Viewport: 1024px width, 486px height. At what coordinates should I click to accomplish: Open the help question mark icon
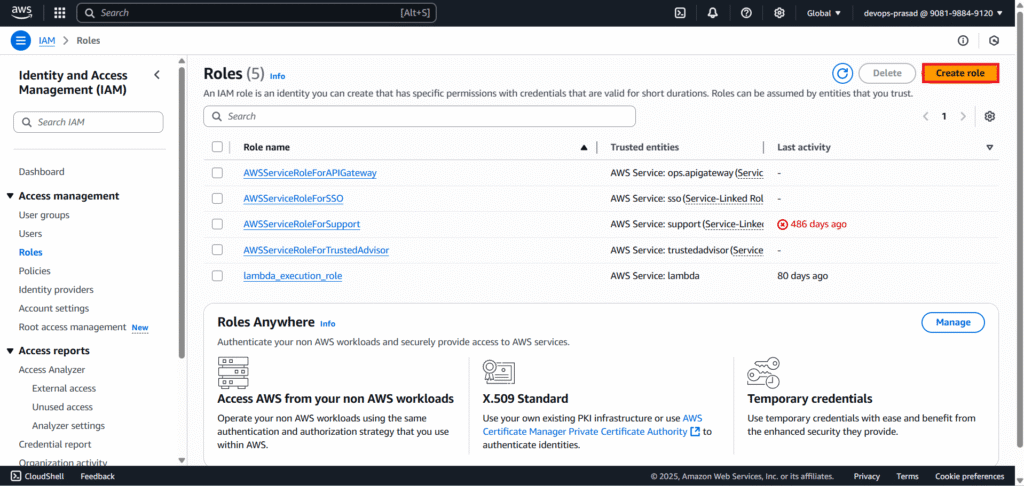tap(746, 13)
